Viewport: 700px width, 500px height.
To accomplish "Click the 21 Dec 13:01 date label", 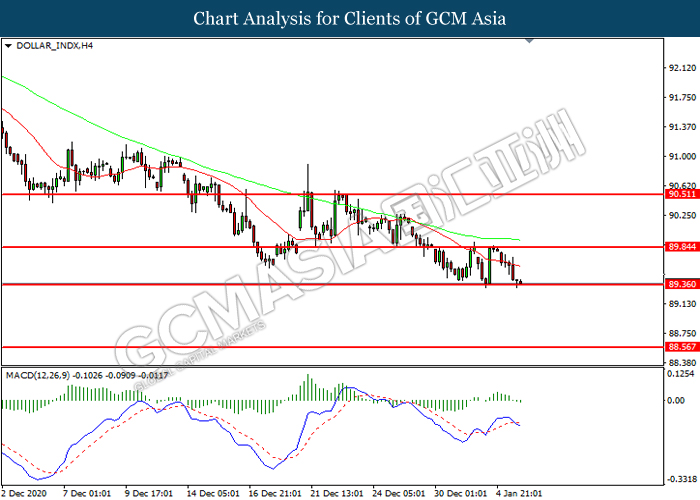I will point(337,493).
